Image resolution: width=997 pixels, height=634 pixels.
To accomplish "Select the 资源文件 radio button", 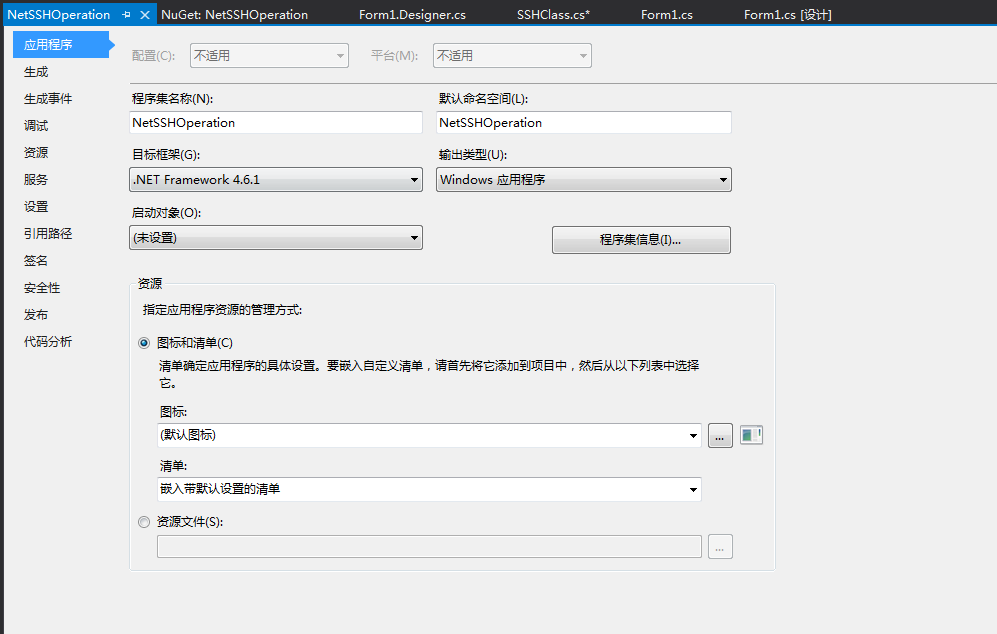I will pyautogui.click(x=143, y=521).
